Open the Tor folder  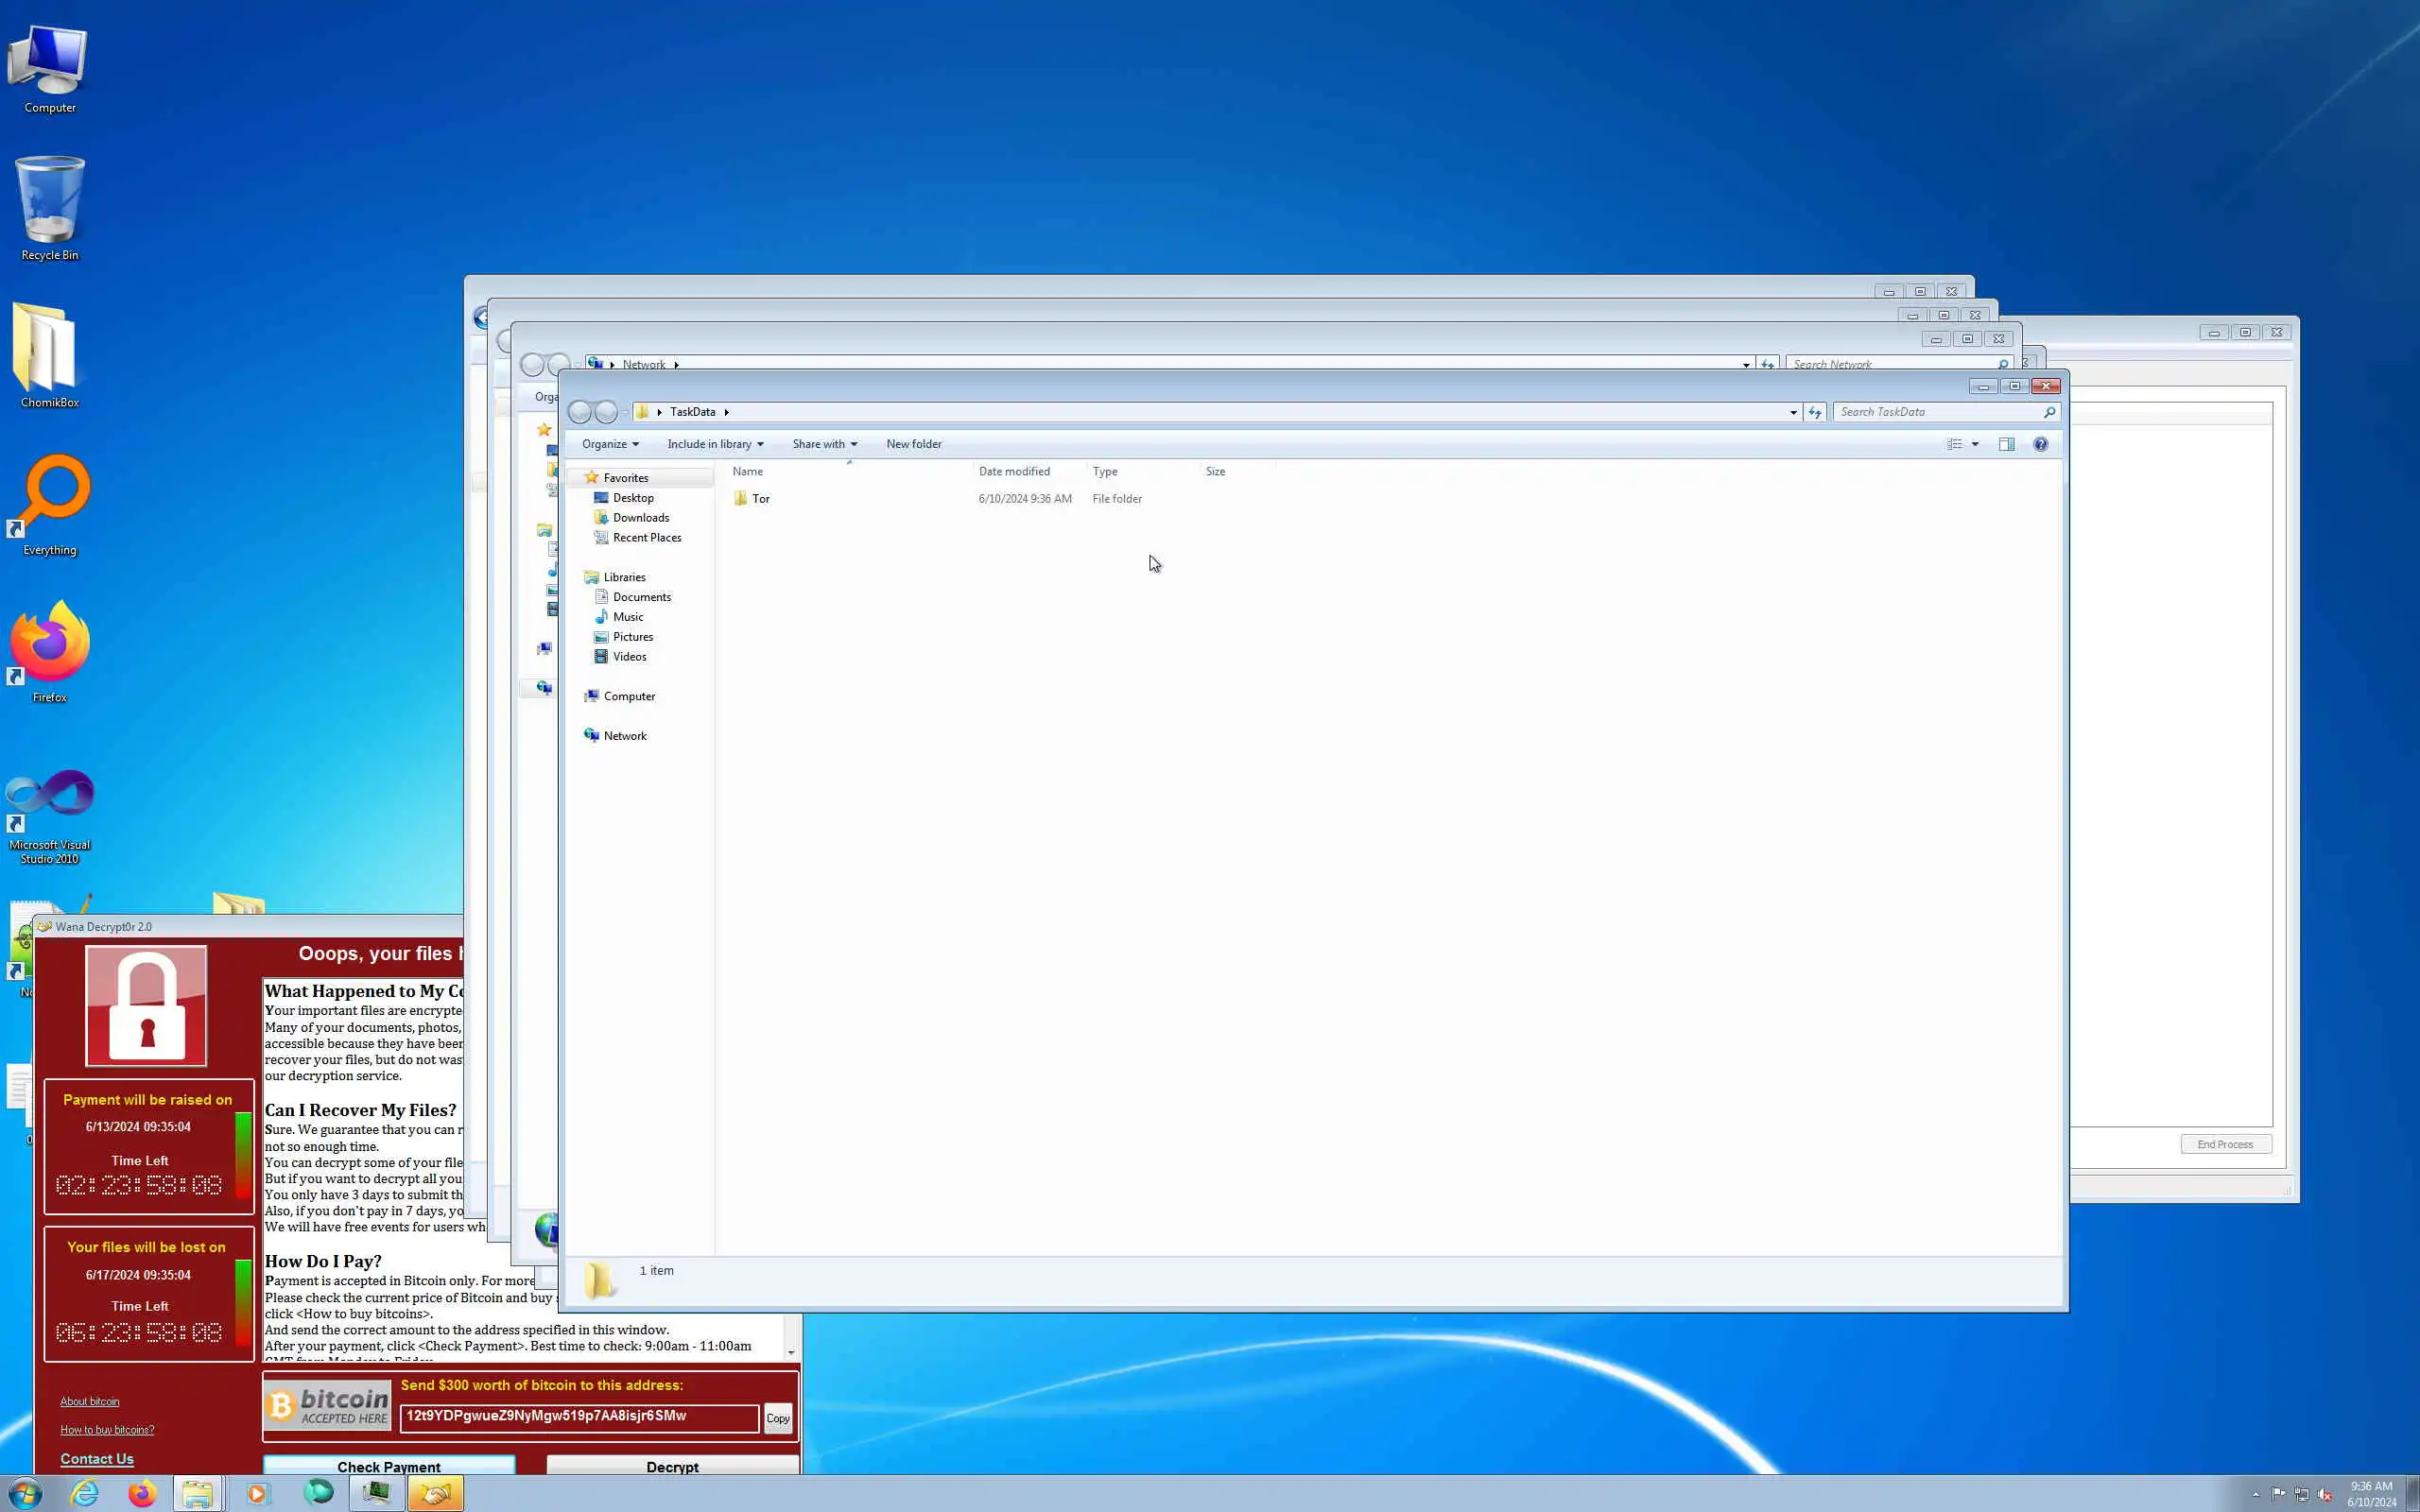click(x=760, y=499)
